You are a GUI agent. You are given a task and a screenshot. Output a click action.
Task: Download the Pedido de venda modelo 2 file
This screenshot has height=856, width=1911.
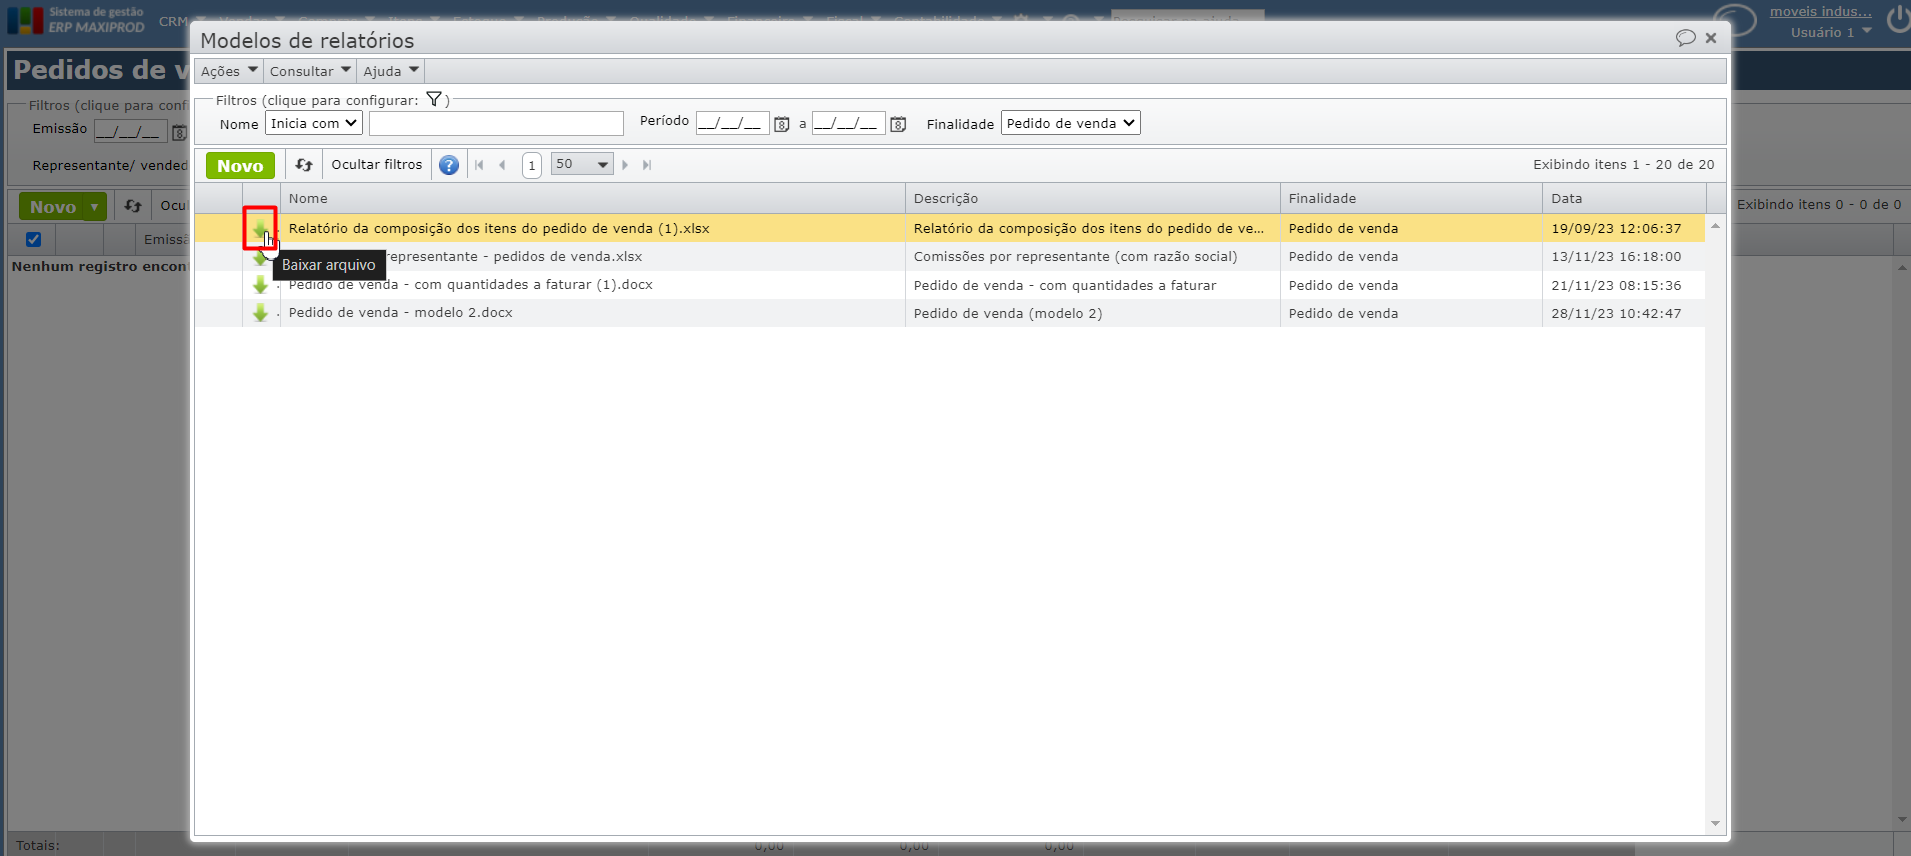pyautogui.click(x=260, y=313)
